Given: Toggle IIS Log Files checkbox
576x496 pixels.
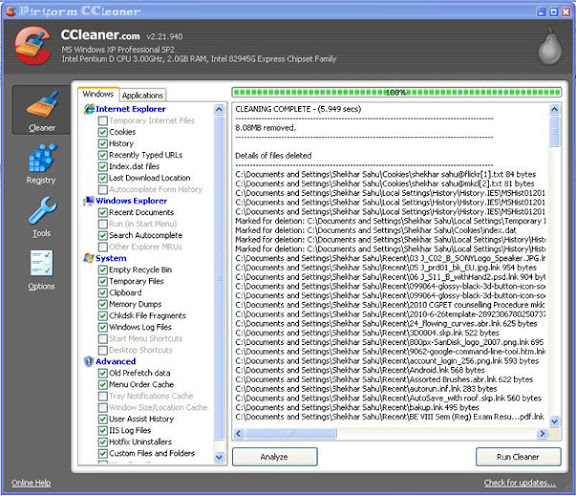Looking at the screenshot, I should [x=103, y=430].
